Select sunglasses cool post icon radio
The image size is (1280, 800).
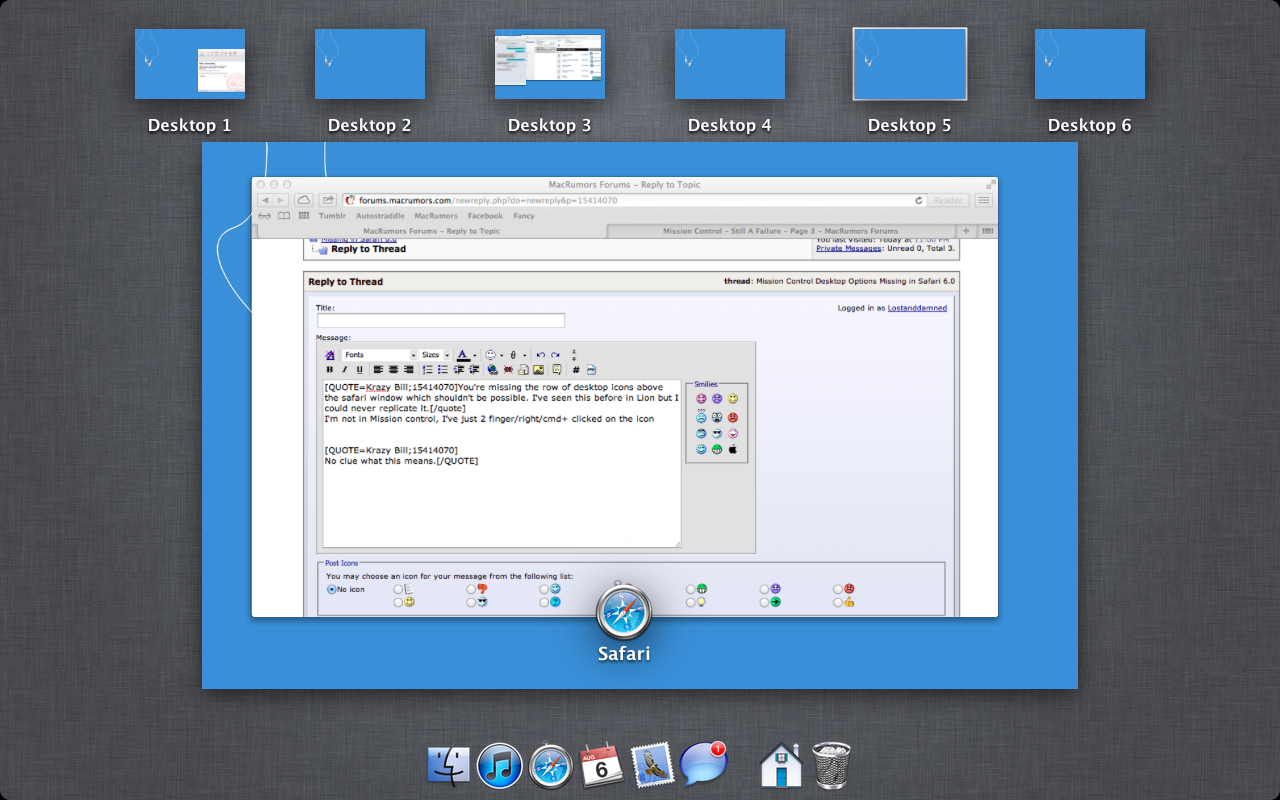point(471,602)
